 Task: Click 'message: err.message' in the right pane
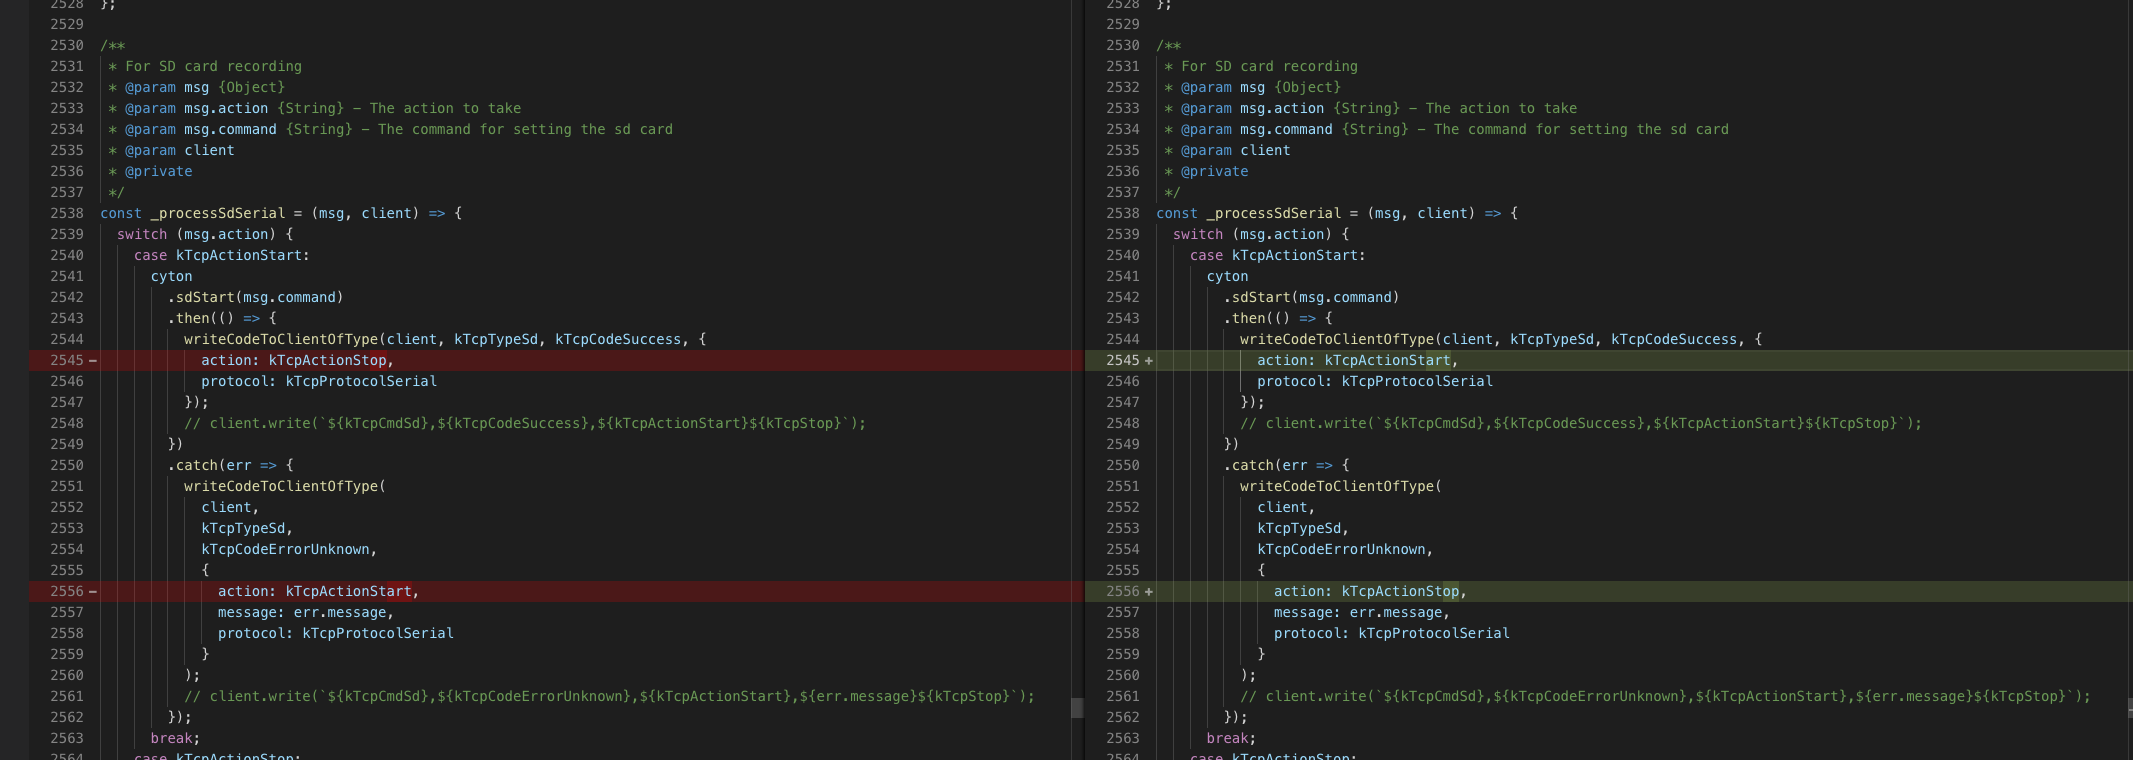pyautogui.click(x=1358, y=612)
